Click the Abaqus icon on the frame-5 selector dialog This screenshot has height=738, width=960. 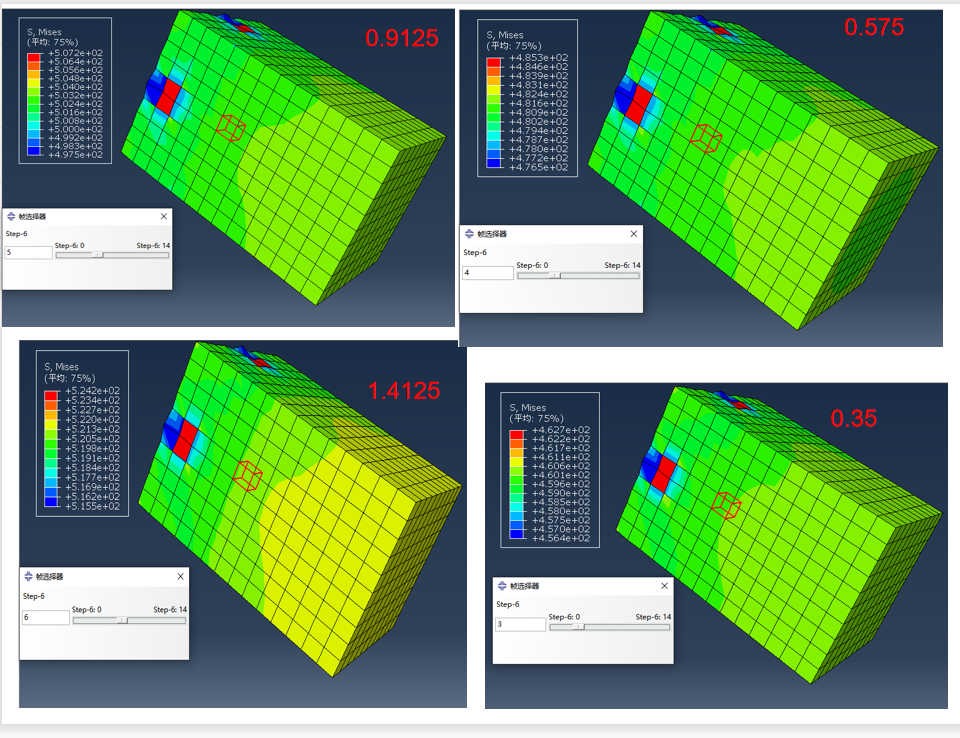9,216
